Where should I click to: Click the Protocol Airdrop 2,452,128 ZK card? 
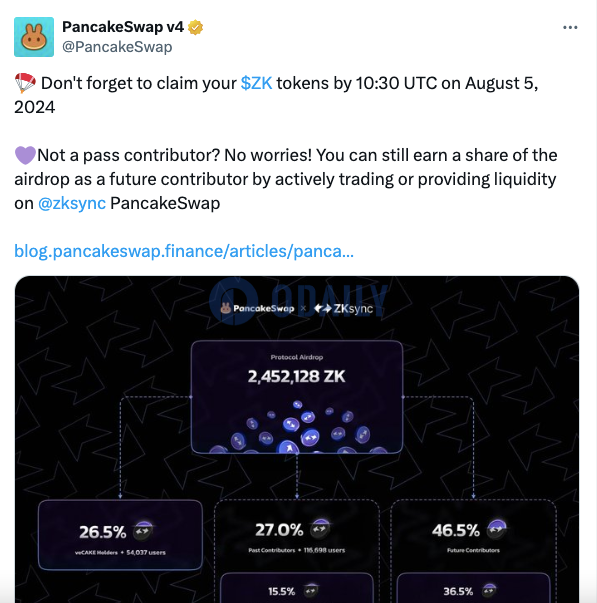(297, 397)
